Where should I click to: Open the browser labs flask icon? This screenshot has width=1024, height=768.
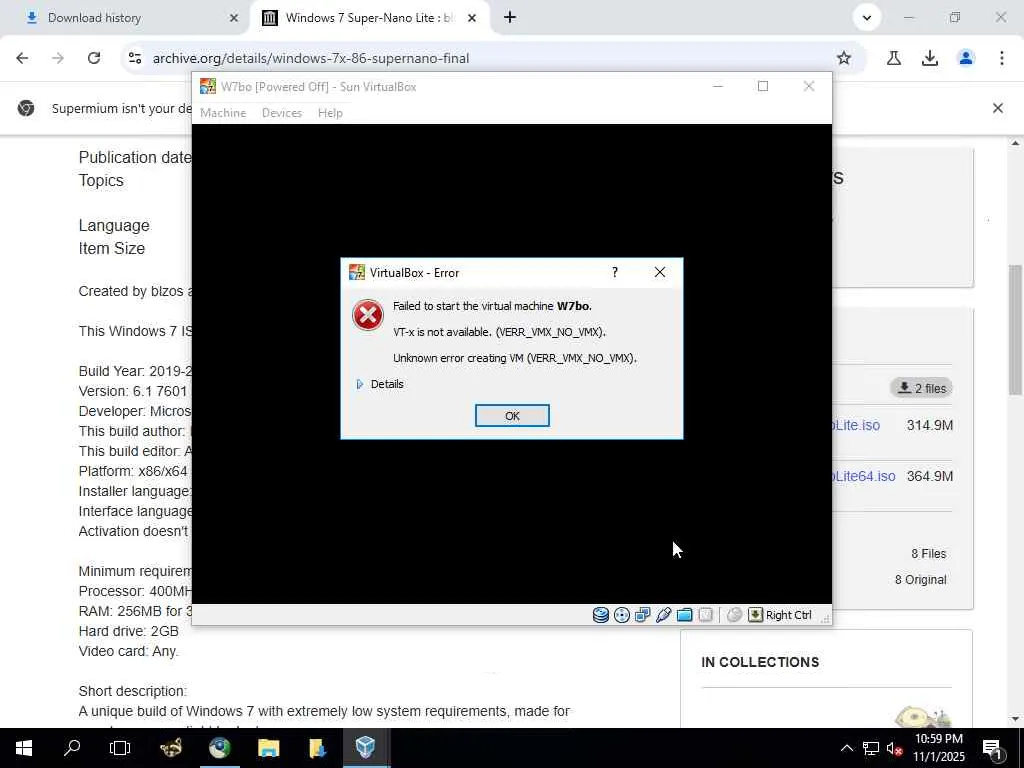tap(893, 58)
